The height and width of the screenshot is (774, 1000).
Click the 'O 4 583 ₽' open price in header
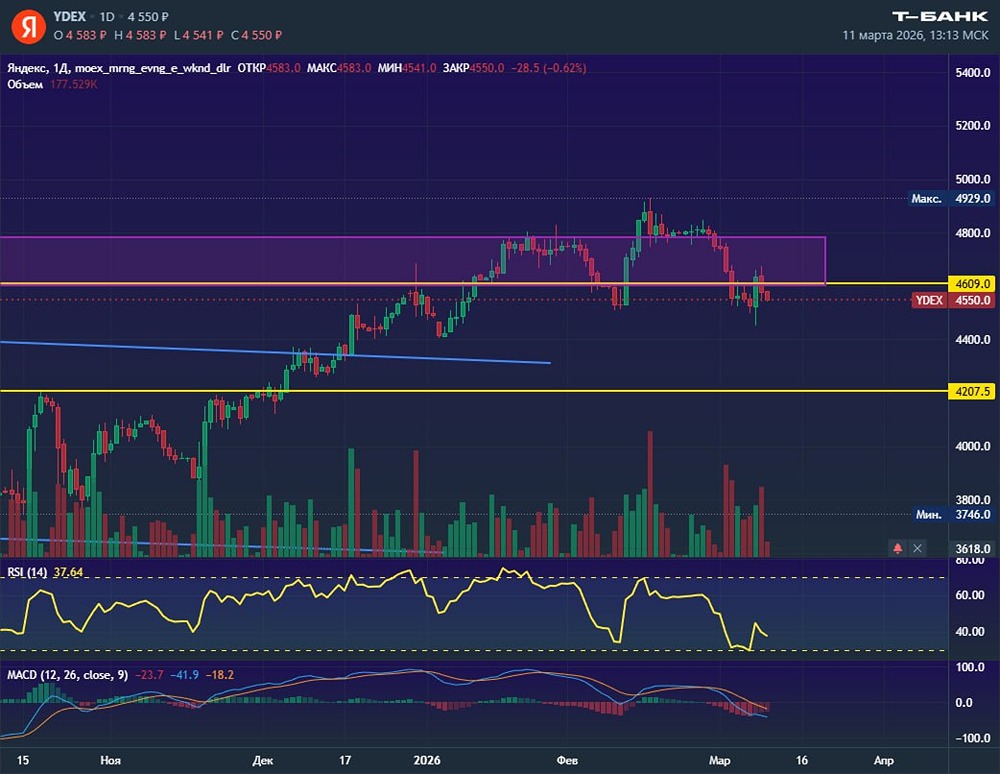coord(80,35)
